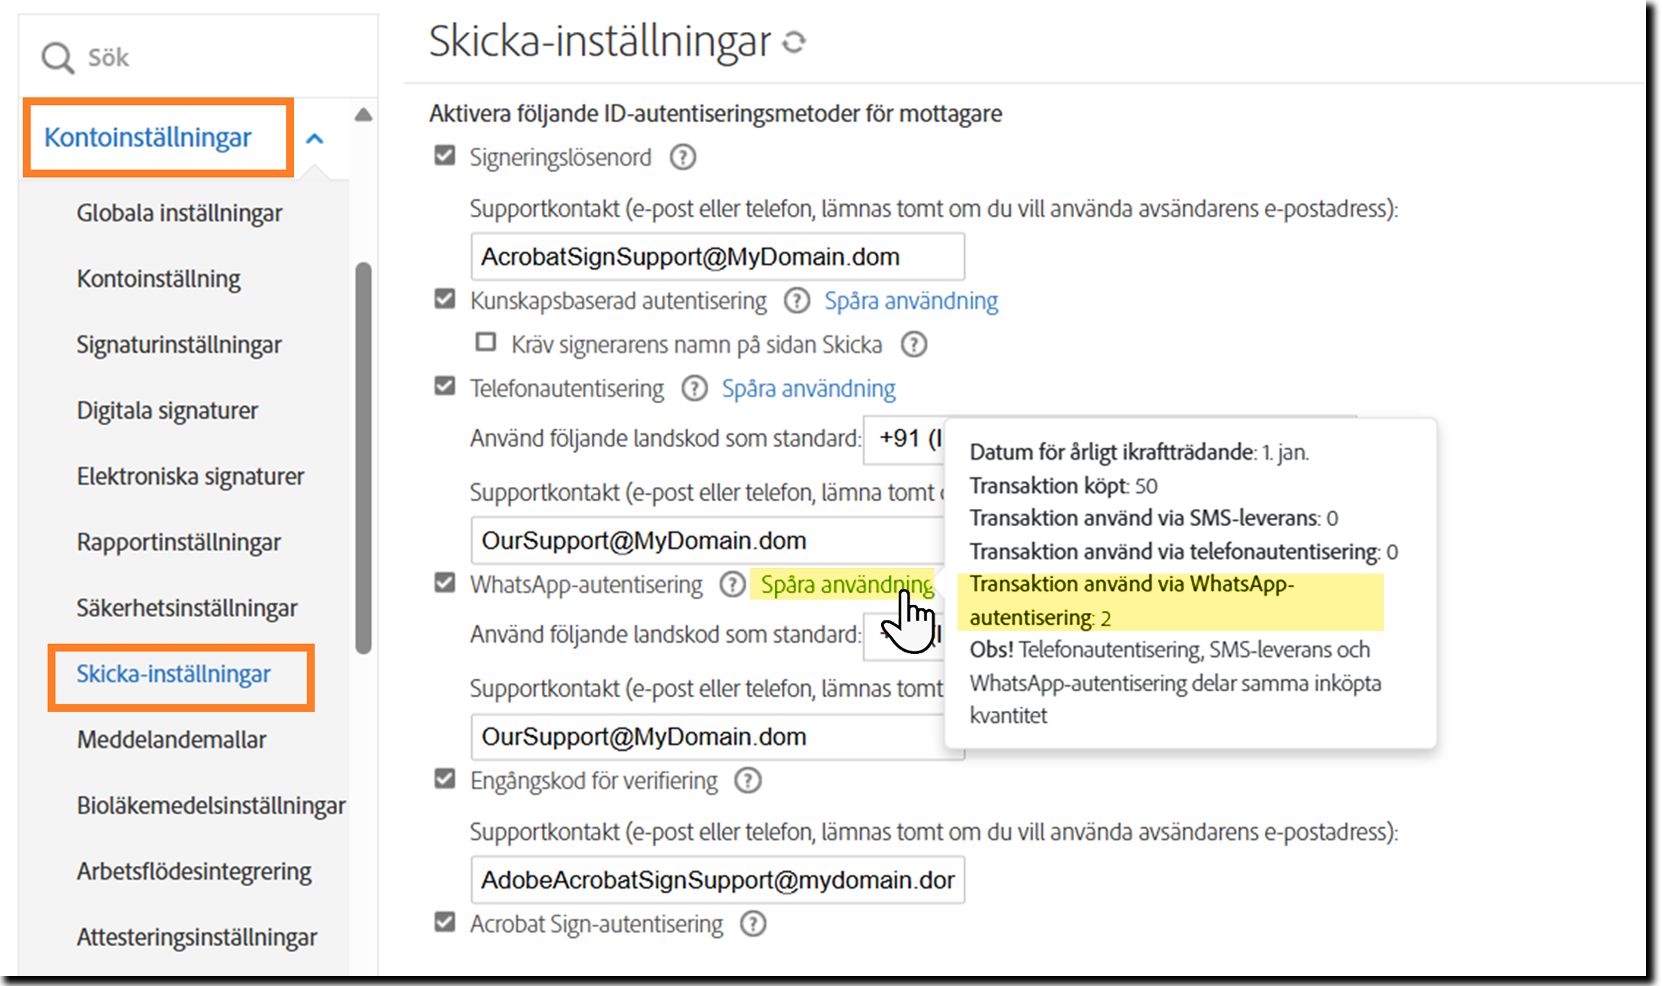This screenshot has width=1663, height=986.
Task: Open help icon next to Kunskapsbaserad autentisering
Action: click(797, 301)
